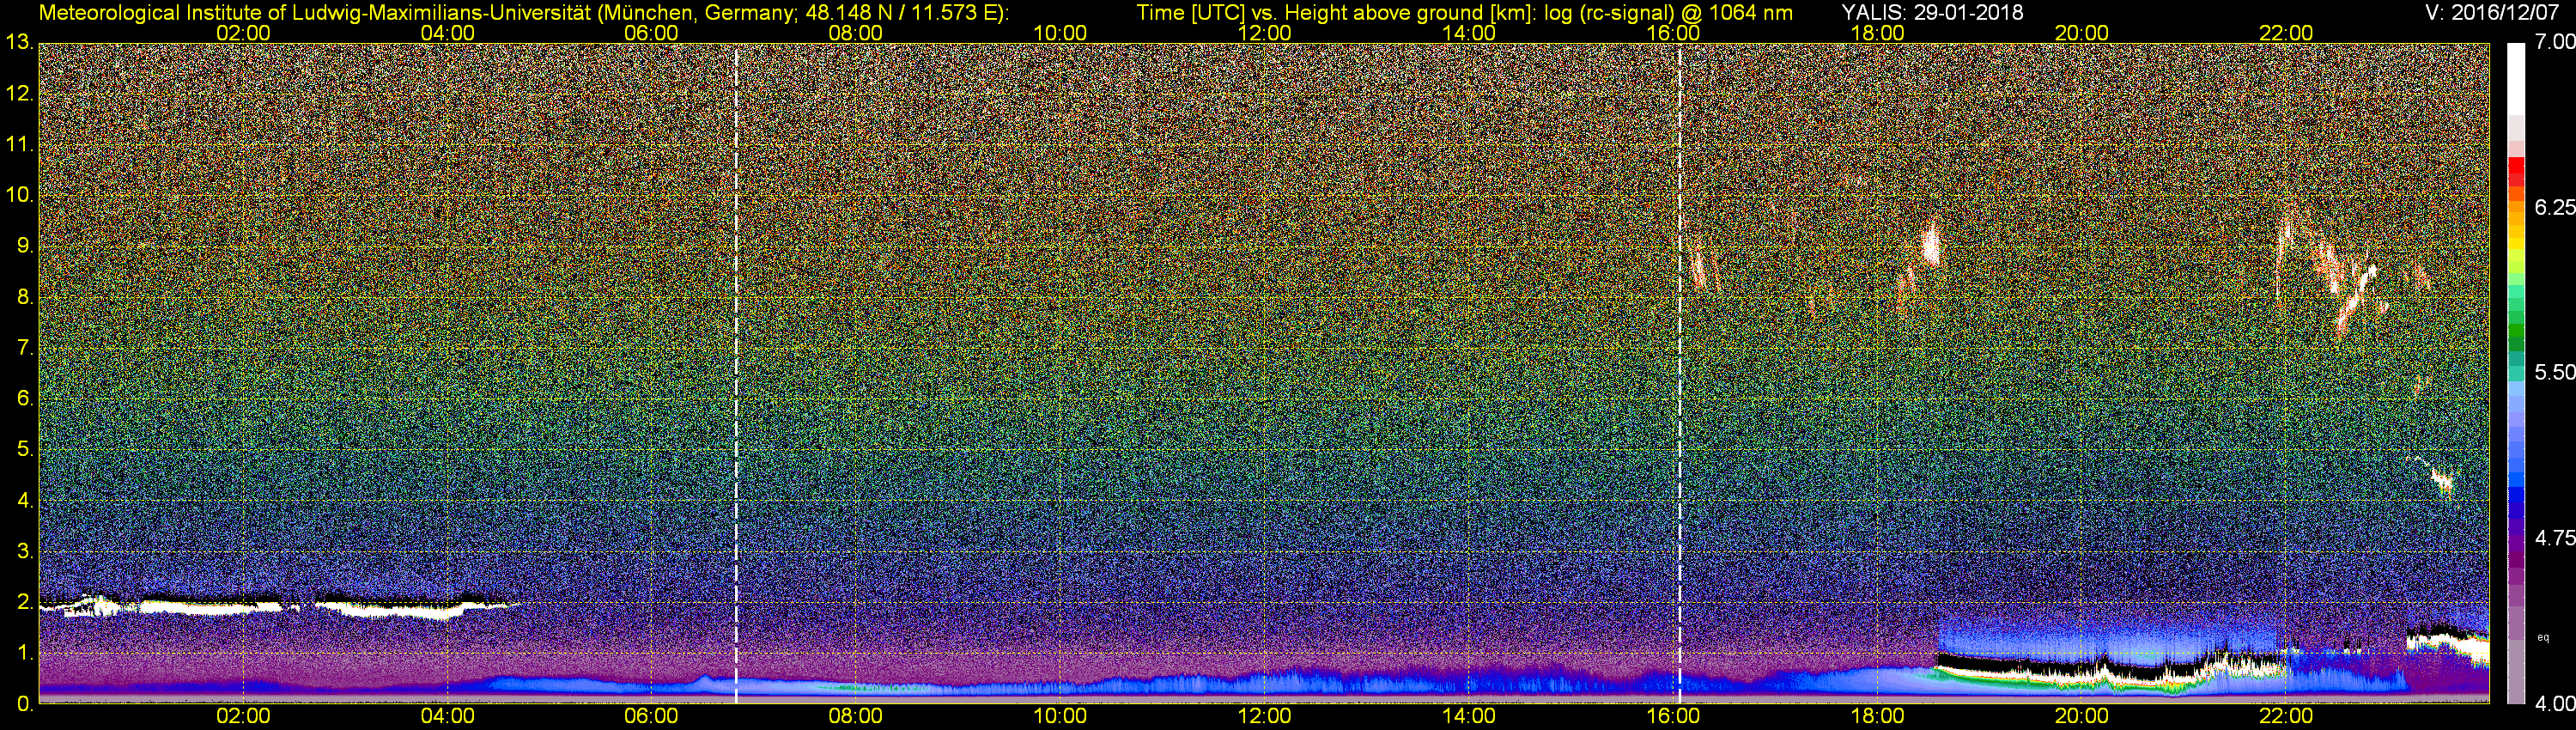The image size is (2576, 730).
Task: Pick the 13 km tick on the height axis
Action: pos(19,43)
